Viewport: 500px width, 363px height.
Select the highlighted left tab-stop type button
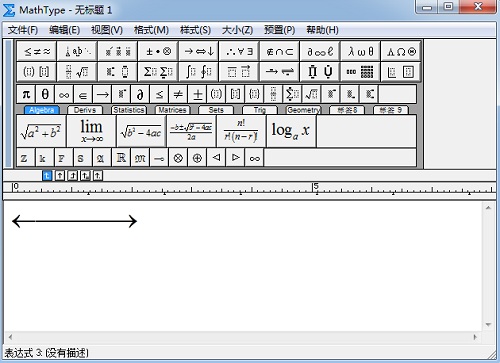pos(47,175)
